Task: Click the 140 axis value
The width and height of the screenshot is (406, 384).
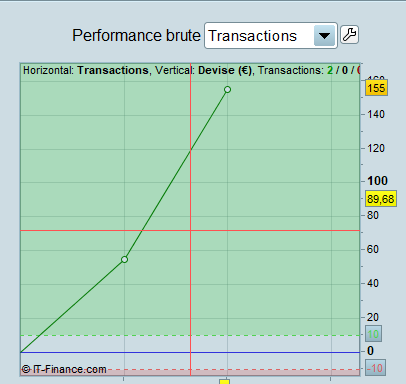Action: [x=376, y=114]
